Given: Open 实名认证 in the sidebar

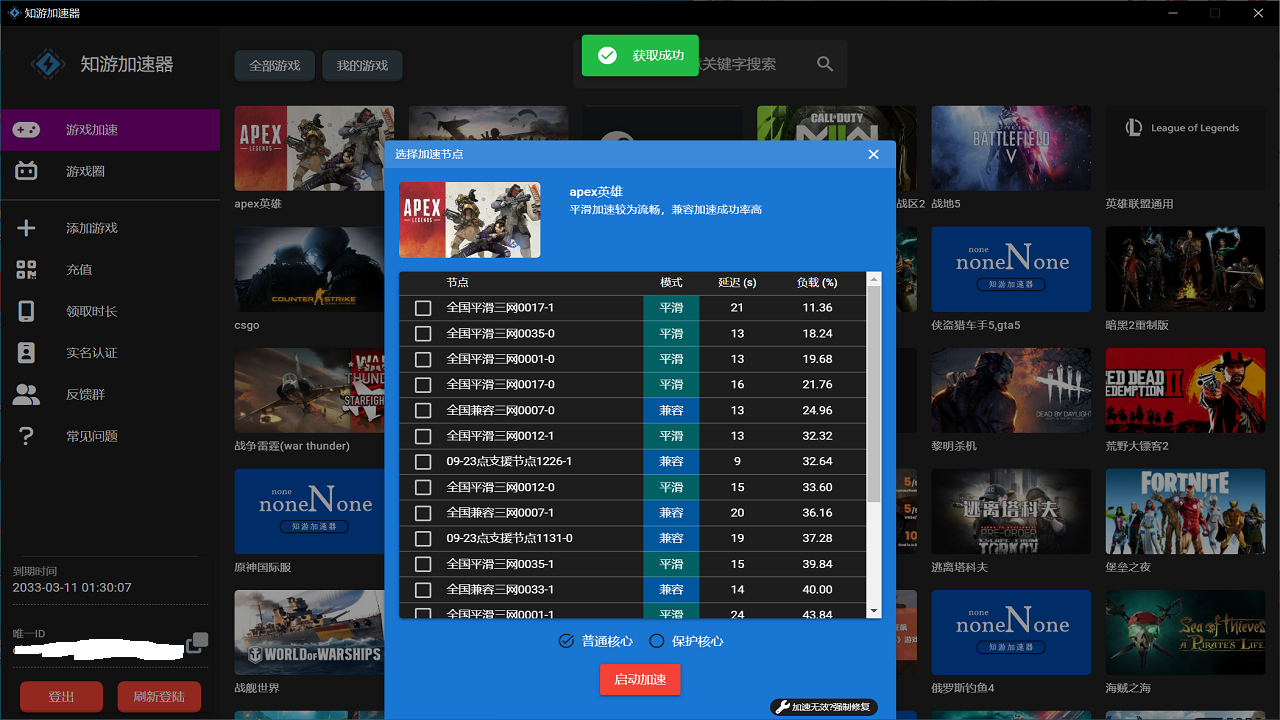Looking at the screenshot, I should pyautogui.click(x=110, y=353).
